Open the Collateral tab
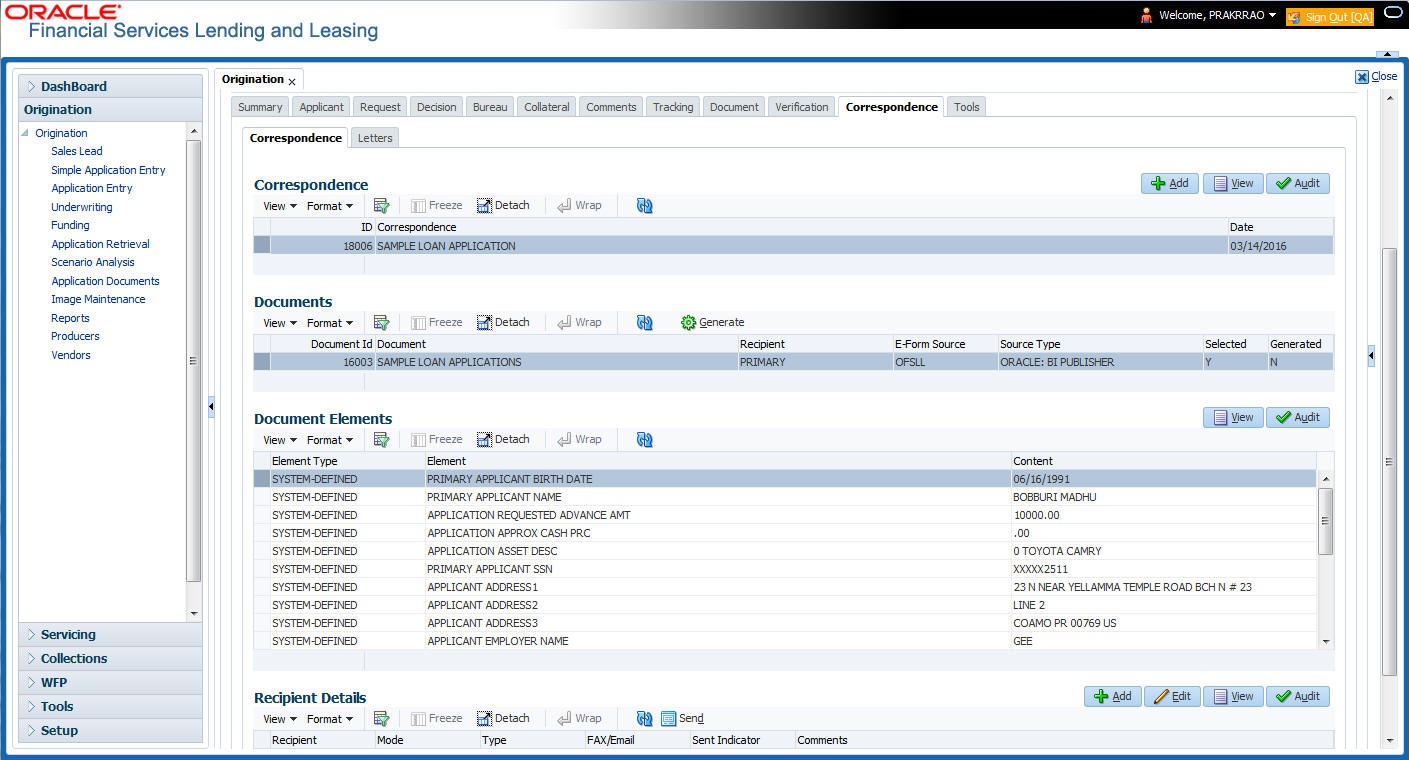The width and height of the screenshot is (1409, 760). point(546,107)
